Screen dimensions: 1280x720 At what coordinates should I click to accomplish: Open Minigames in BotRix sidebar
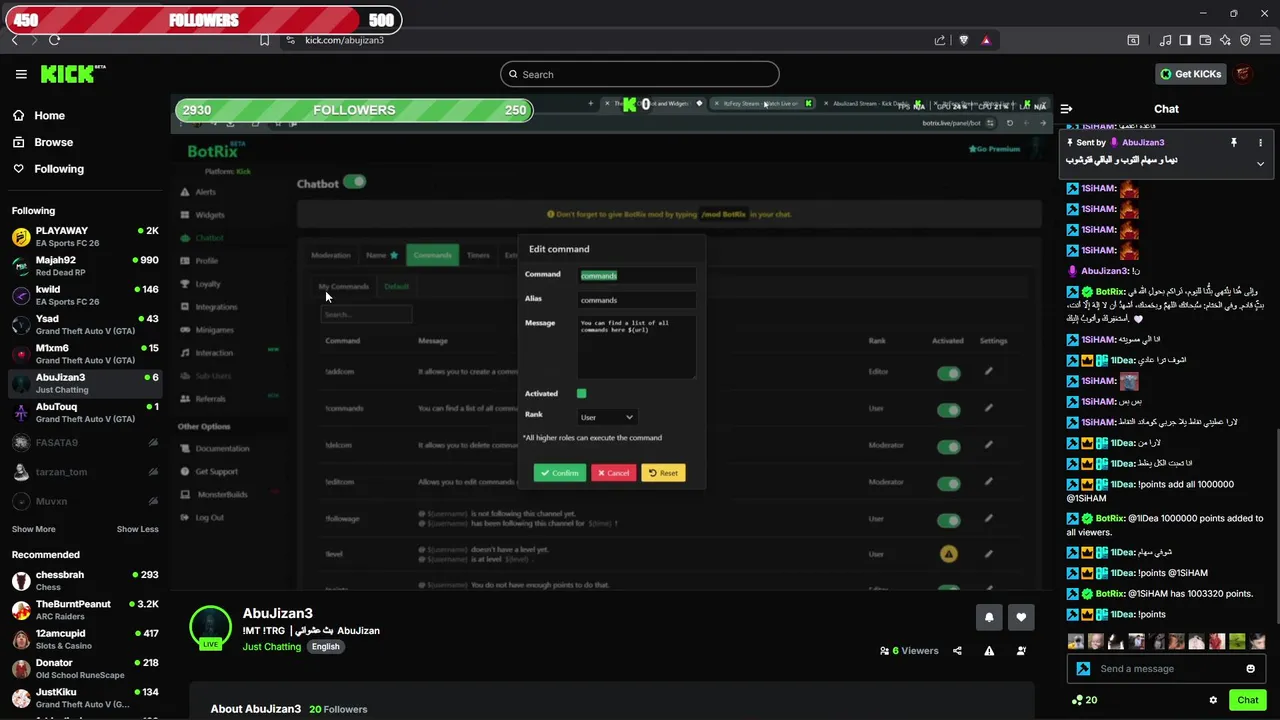tap(214, 330)
